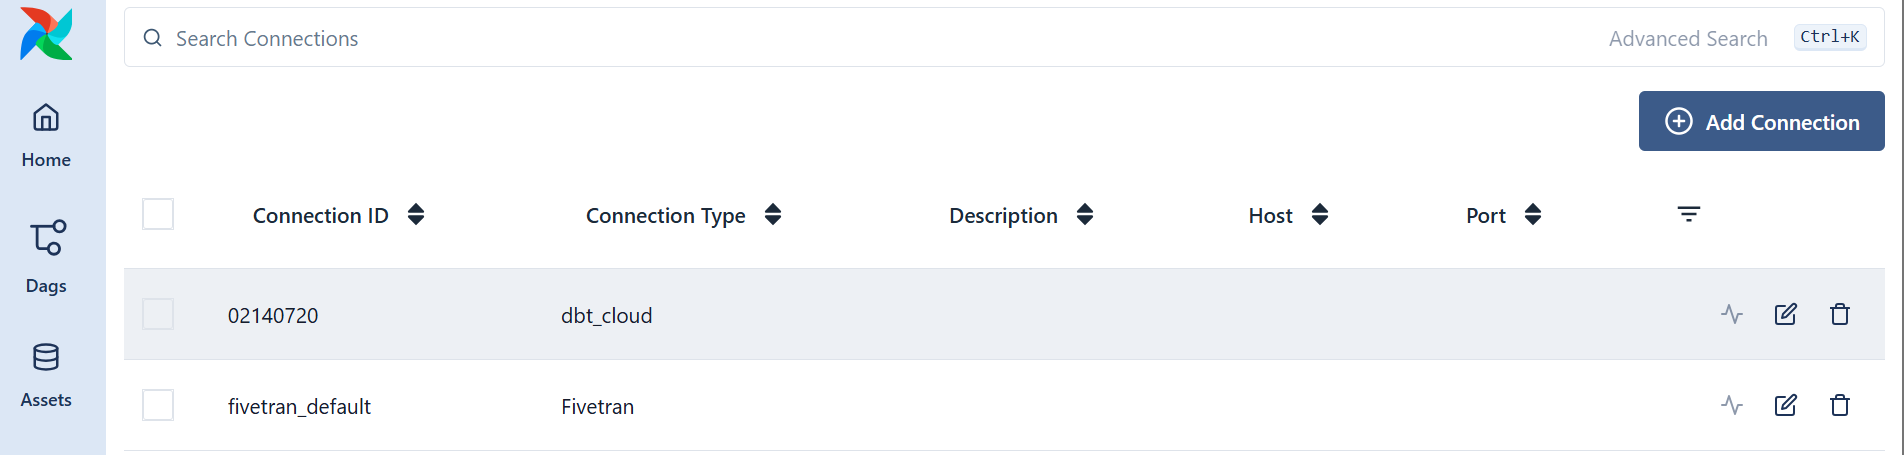Viewport: 1904px width, 455px height.
Task: Sort the Description column
Action: (x=1084, y=215)
